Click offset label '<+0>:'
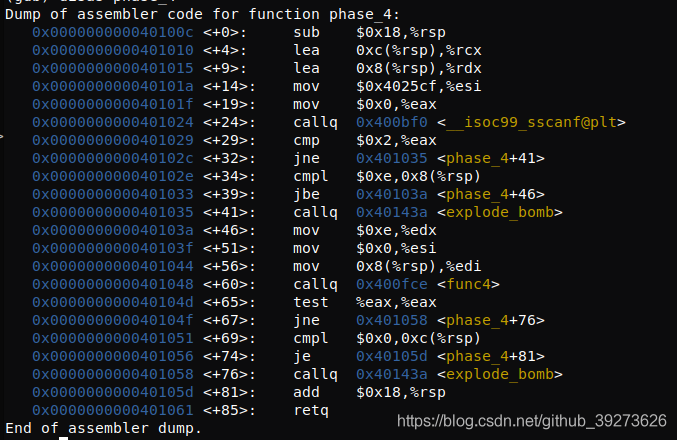677x440 pixels. pos(225,32)
